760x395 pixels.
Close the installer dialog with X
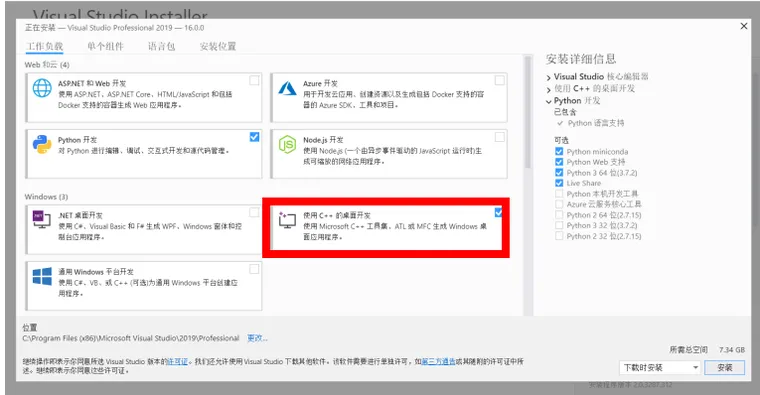point(744,26)
